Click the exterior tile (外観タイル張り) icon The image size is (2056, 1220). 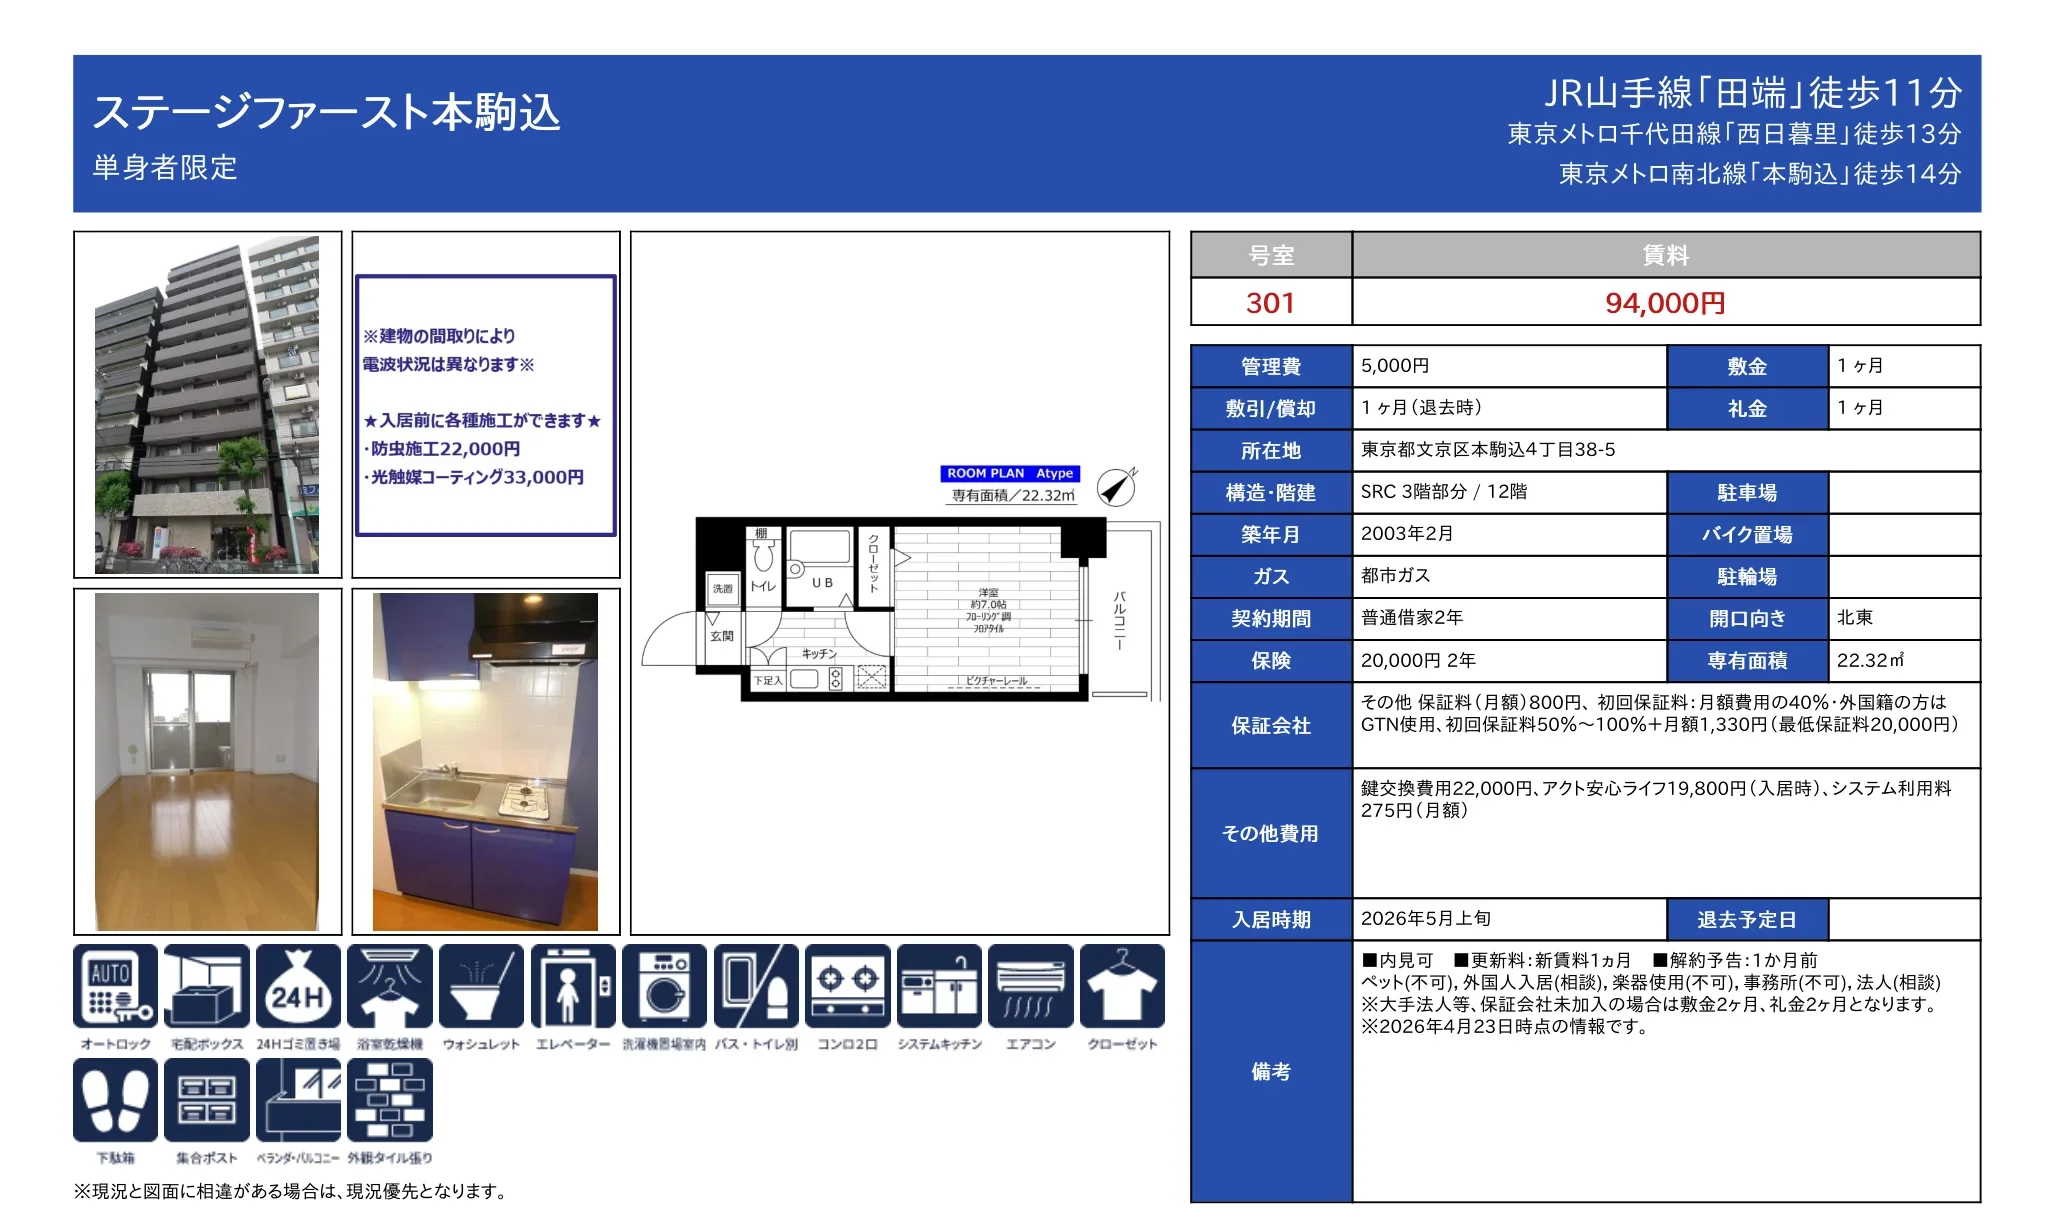point(390,1100)
